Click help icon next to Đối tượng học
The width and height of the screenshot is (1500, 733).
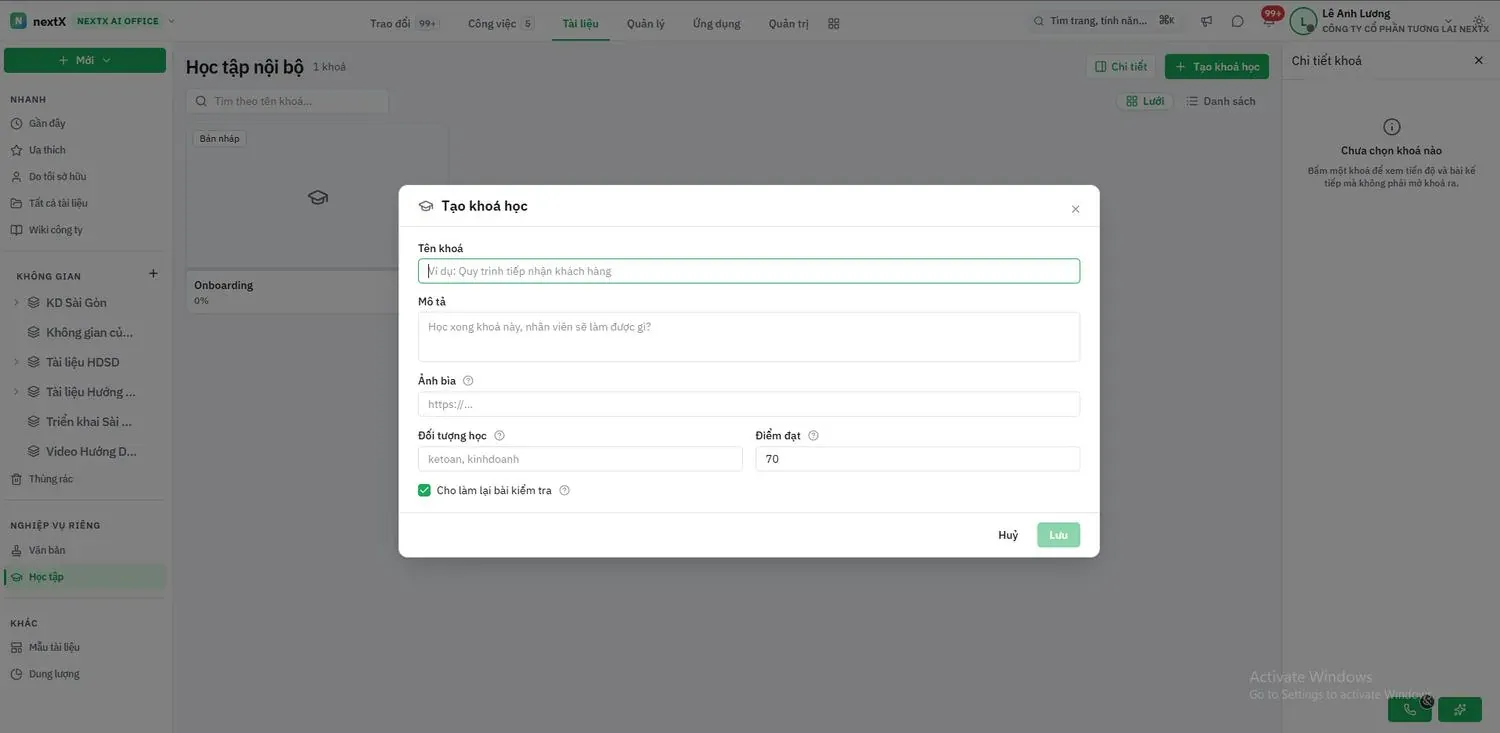500,436
